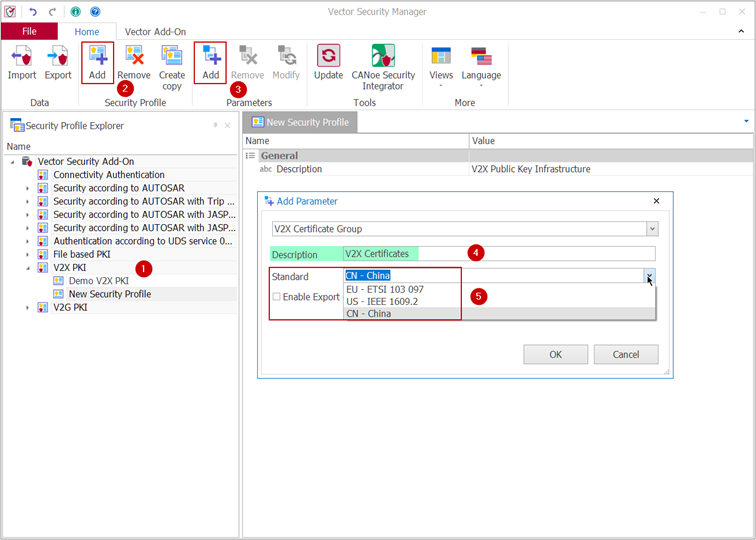Screen dimensions: 756x540
Task: Click the blue help question icon
Action: 95,12
